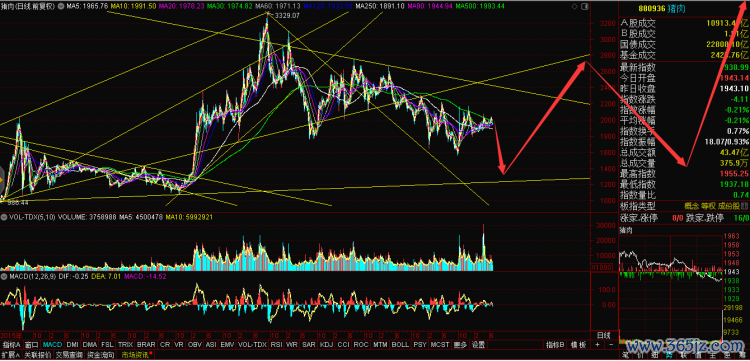Select the 模板 template button

tap(578, 345)
